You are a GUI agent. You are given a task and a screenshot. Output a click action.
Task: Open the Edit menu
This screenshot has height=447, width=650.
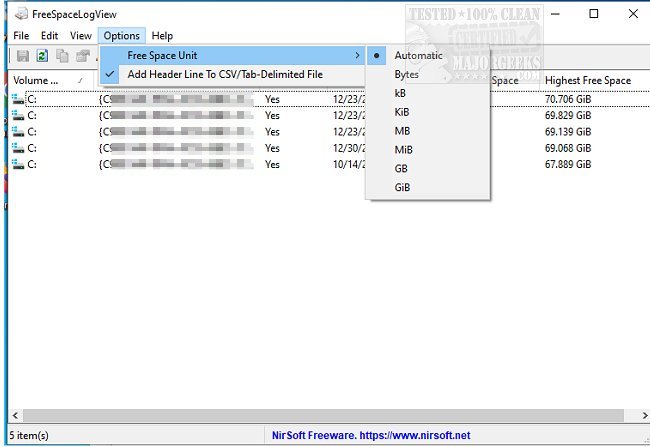tap(49, 36)
